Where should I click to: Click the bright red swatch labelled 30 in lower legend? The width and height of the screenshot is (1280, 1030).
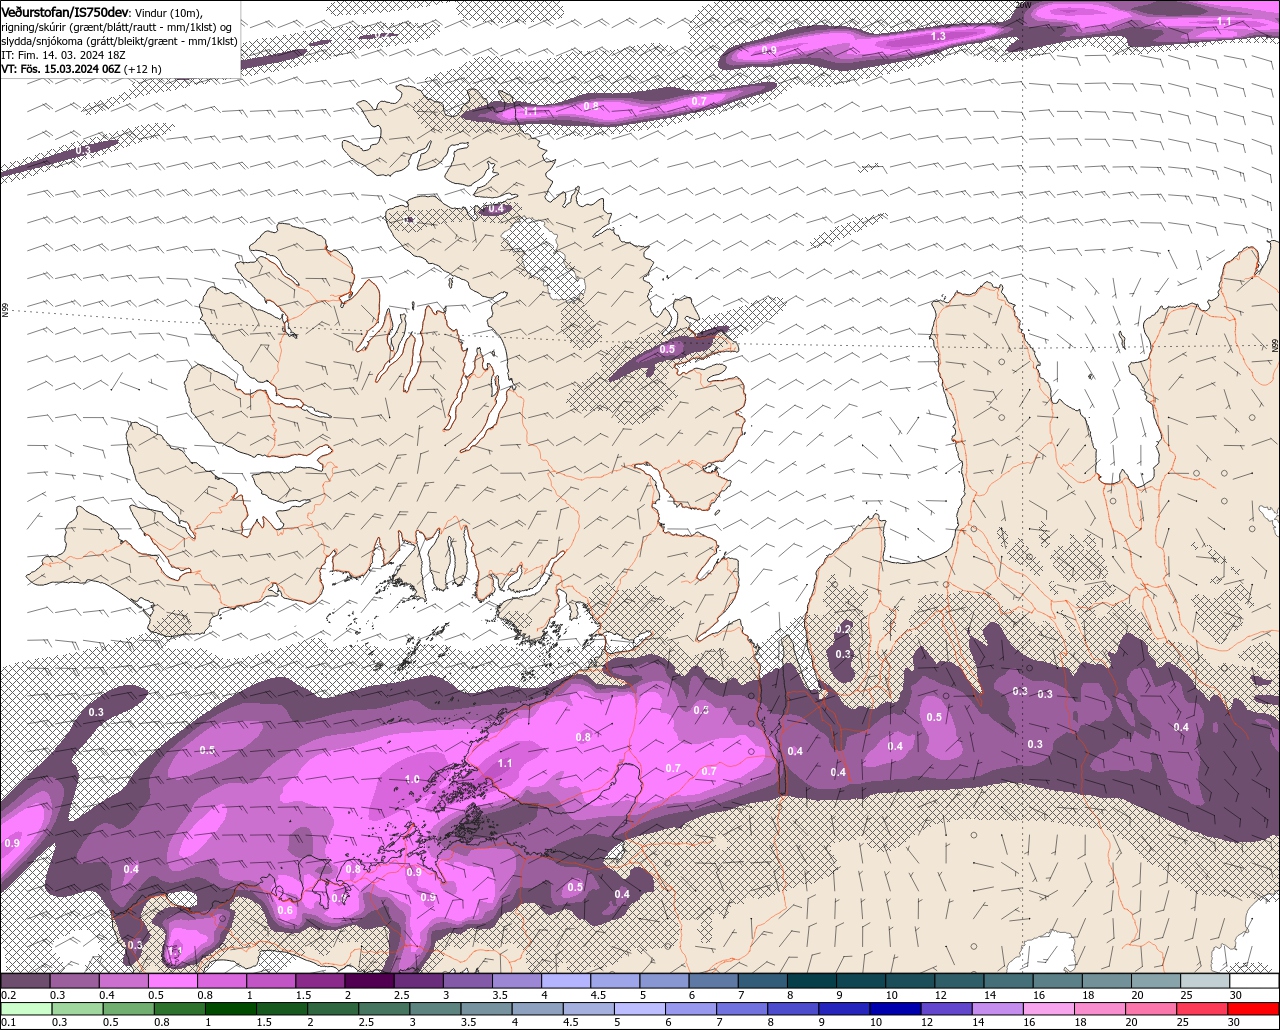pos(1253,1008)
